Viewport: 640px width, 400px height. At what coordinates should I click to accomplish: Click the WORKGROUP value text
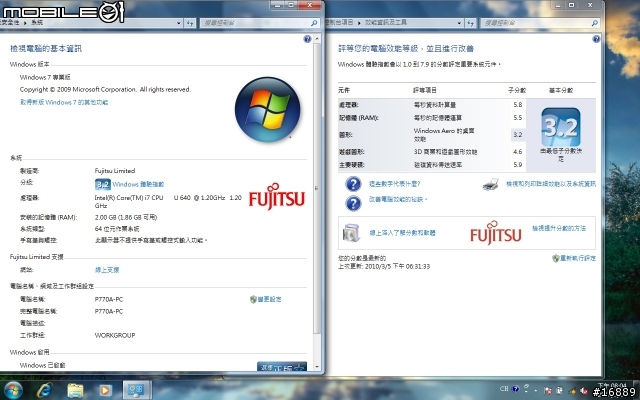[x=115, y=336]
